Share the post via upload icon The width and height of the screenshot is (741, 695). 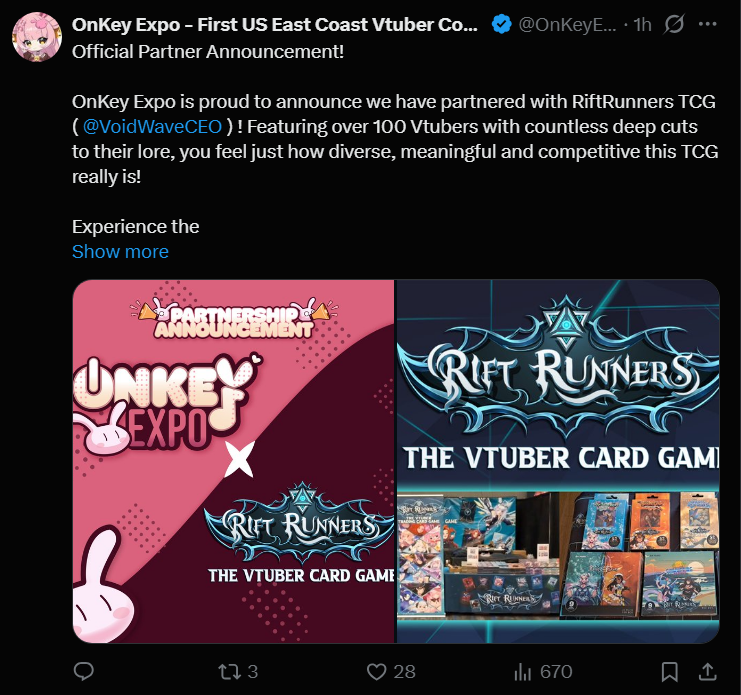point(707,671)
